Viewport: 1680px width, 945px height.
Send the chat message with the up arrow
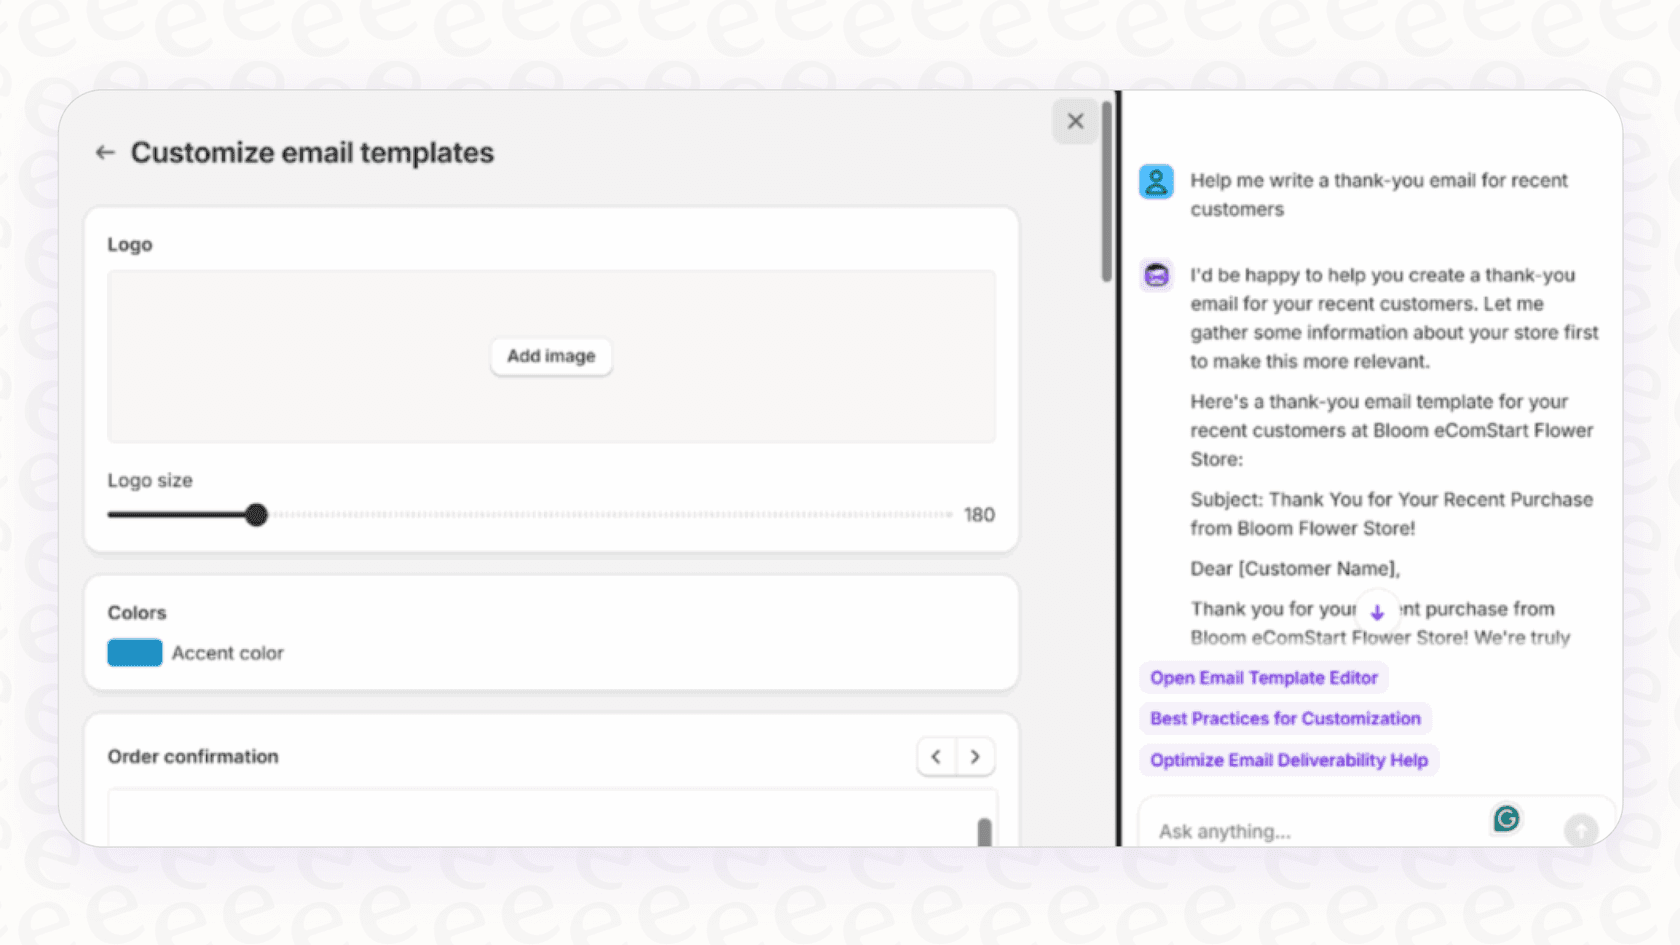tap(1581, 830)
